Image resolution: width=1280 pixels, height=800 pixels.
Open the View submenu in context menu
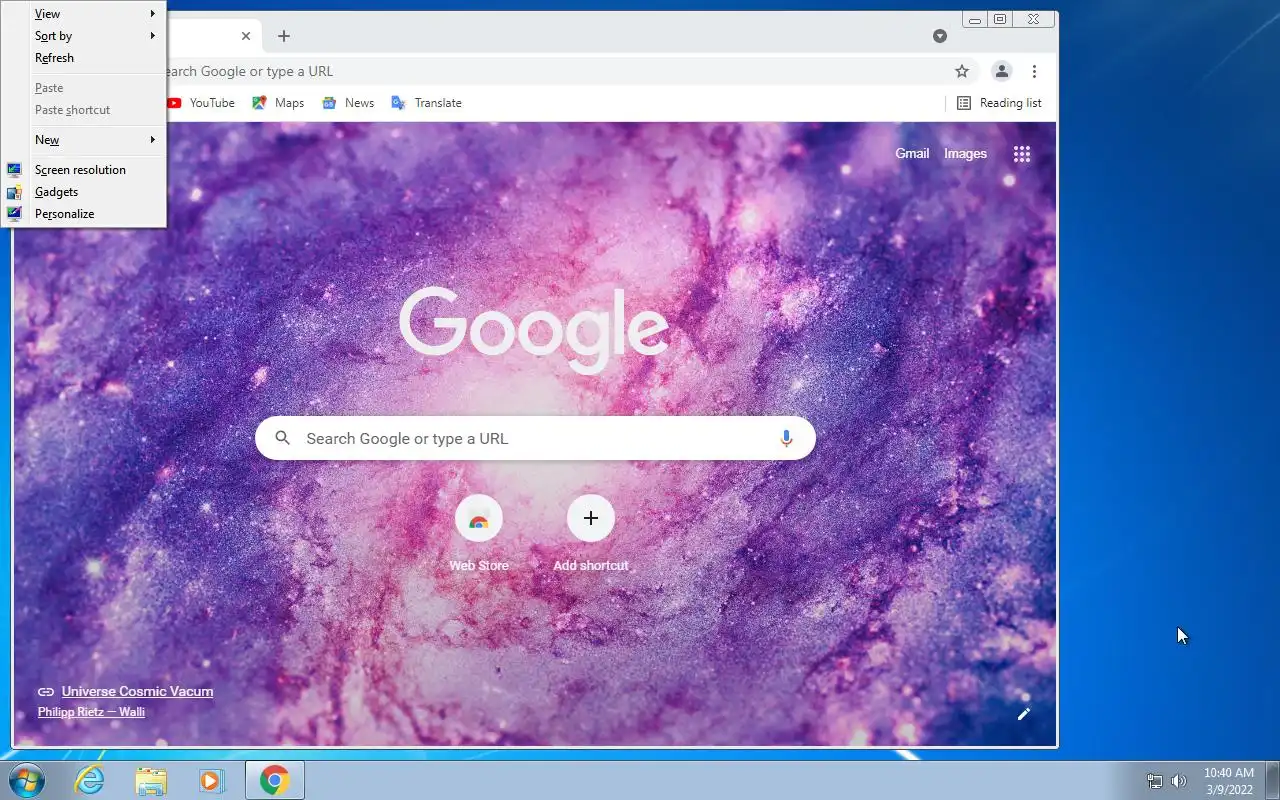pyautogui.click(x=83, y=14)
